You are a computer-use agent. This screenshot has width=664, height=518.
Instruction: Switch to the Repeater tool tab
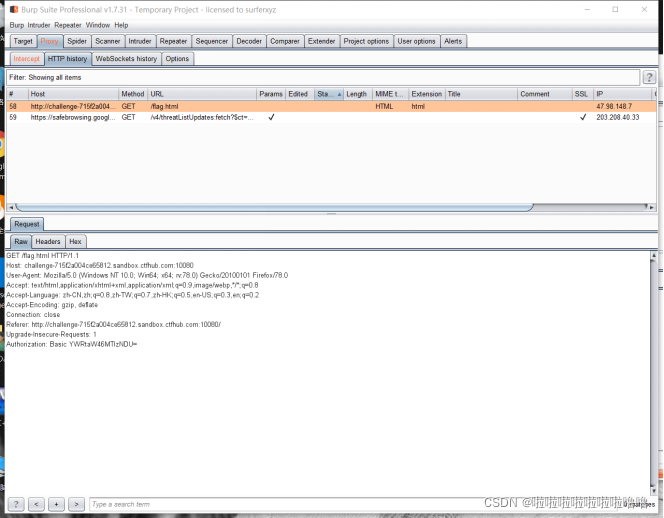tap(173, 41)
